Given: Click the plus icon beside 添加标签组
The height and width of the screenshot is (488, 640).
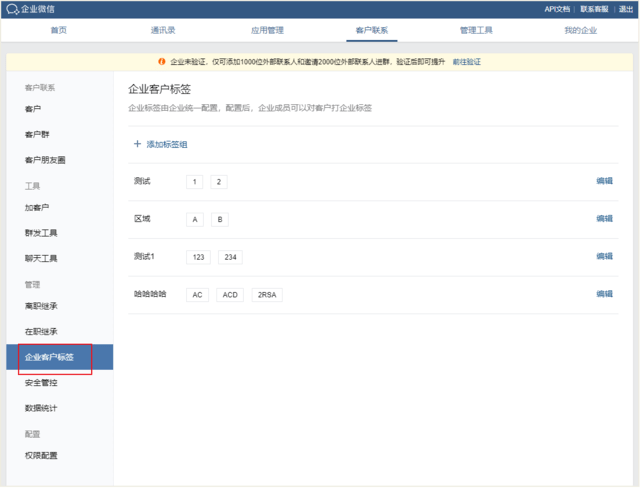Looking at the screenshot, I should (x=137, y=144).
